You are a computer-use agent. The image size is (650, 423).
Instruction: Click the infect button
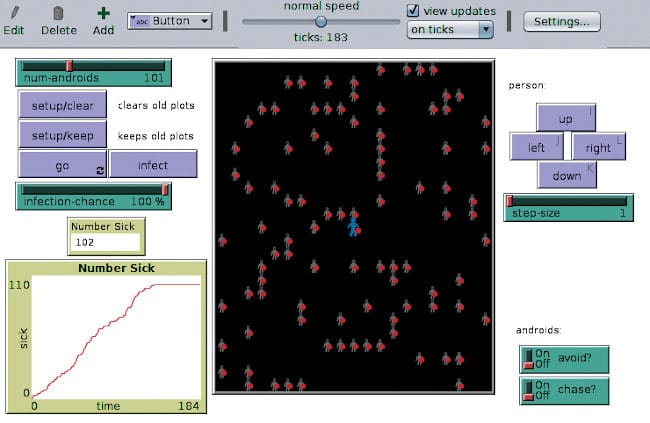pos(153,164)
